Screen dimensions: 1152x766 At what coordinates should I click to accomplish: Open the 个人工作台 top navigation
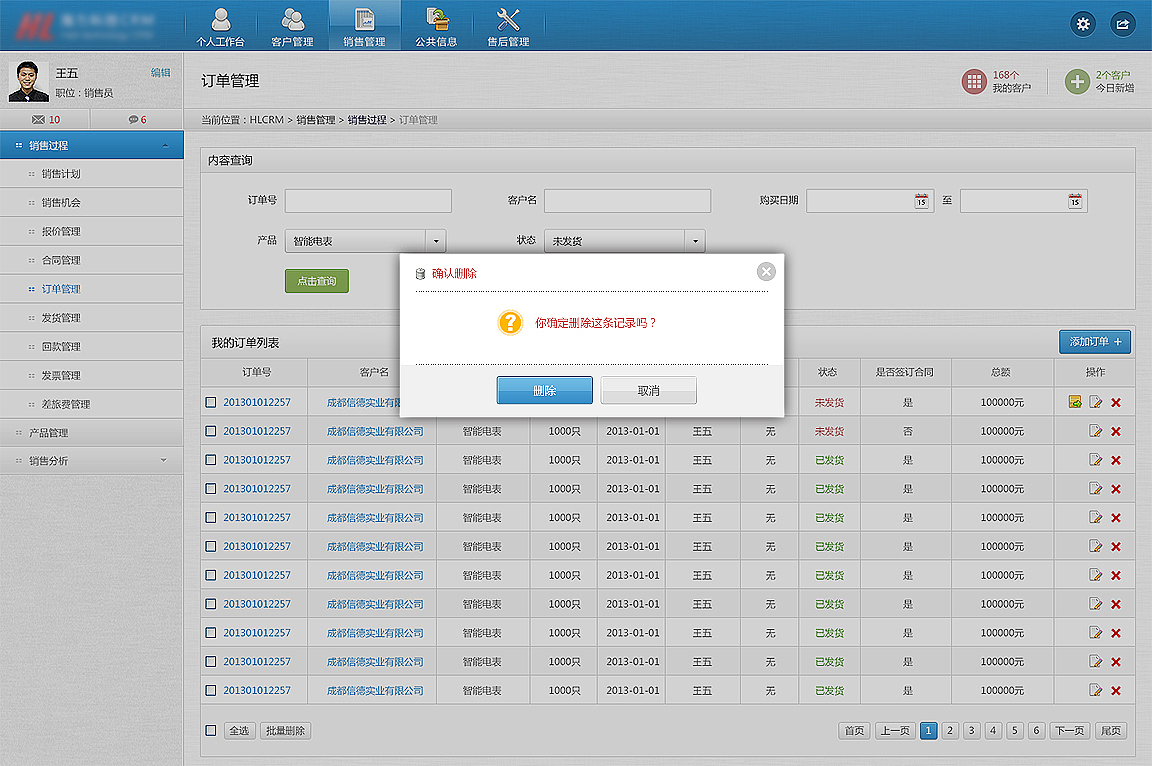pos(220,26)
